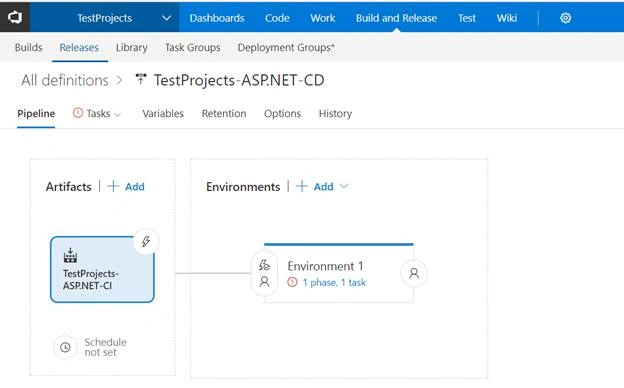
Task: Open the Retention tab
Action: coord(224,113)
